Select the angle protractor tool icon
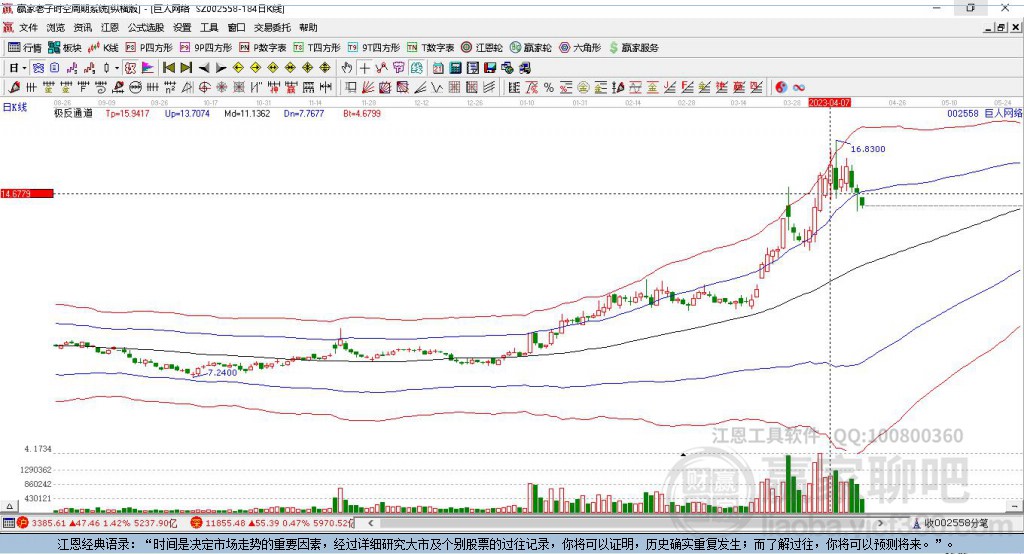The height and width of the screenshot is (554, 1024). [187, 87]
